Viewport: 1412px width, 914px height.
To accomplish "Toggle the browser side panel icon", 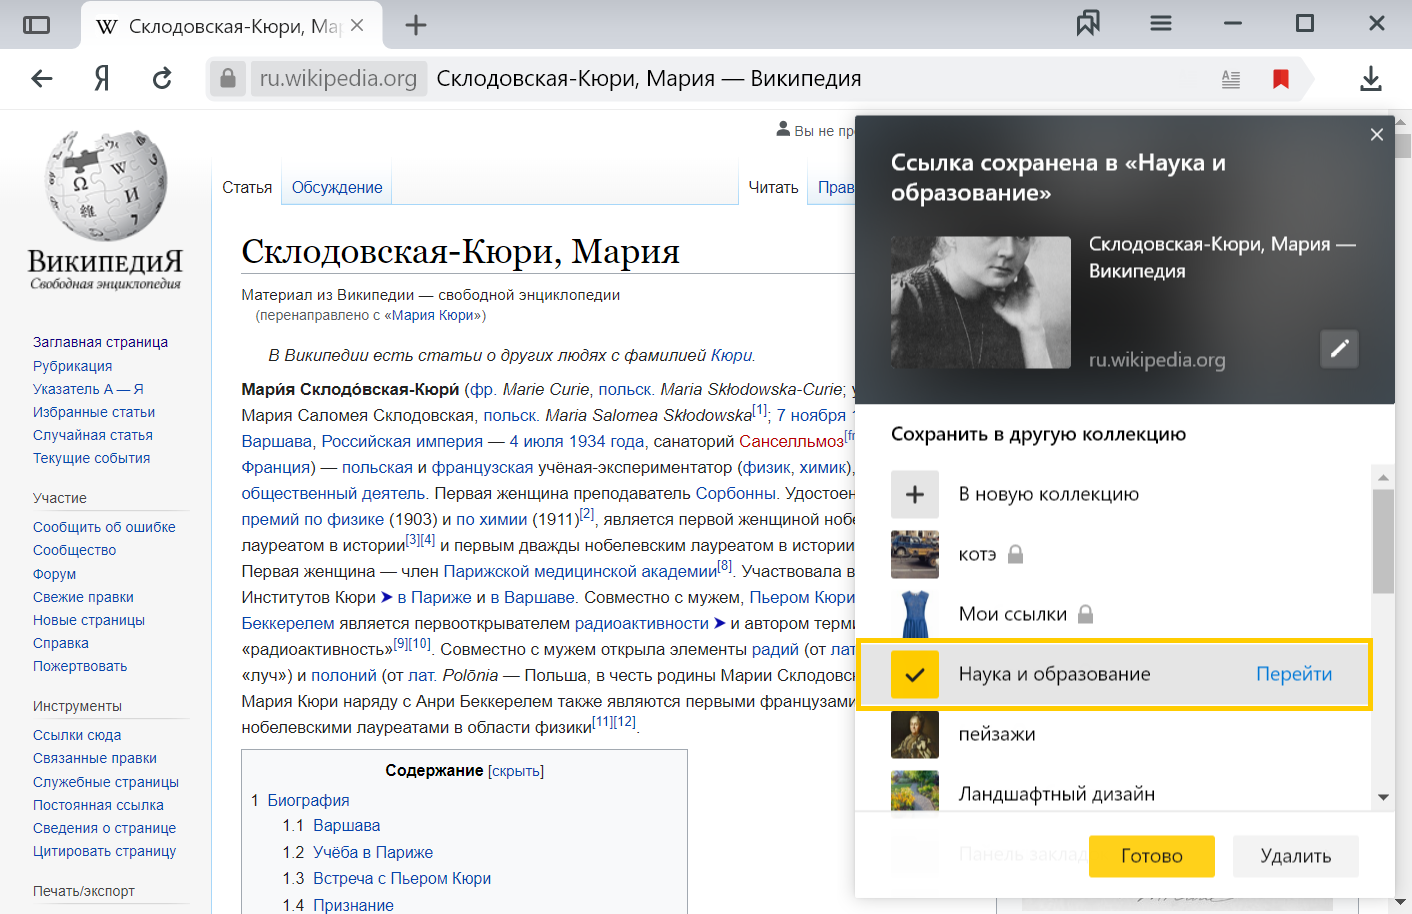I will [36, 25].
